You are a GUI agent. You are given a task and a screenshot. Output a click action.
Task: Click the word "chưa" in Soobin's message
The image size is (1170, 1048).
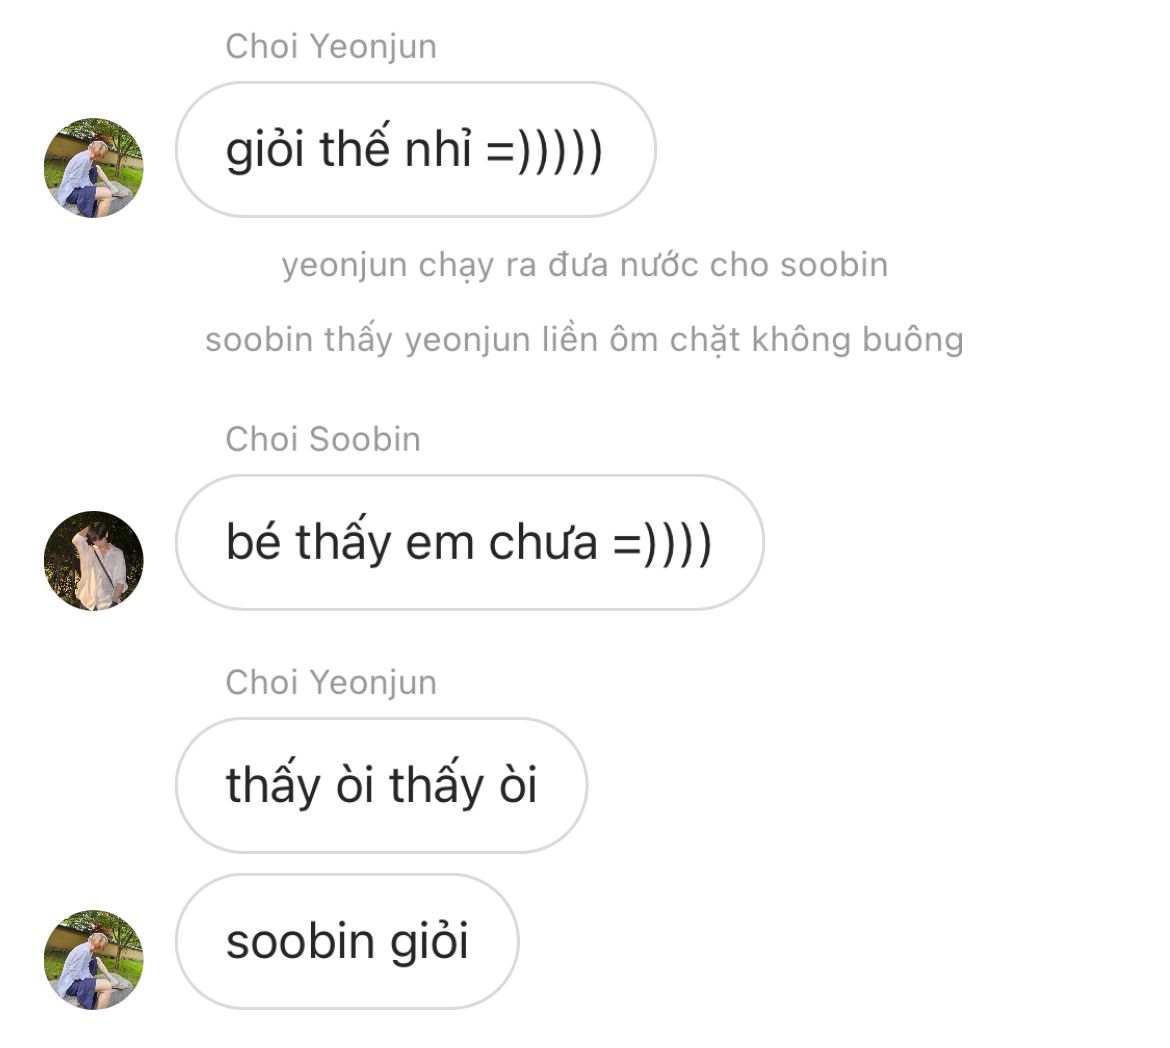pyautogui.click(x=543, y=543)
